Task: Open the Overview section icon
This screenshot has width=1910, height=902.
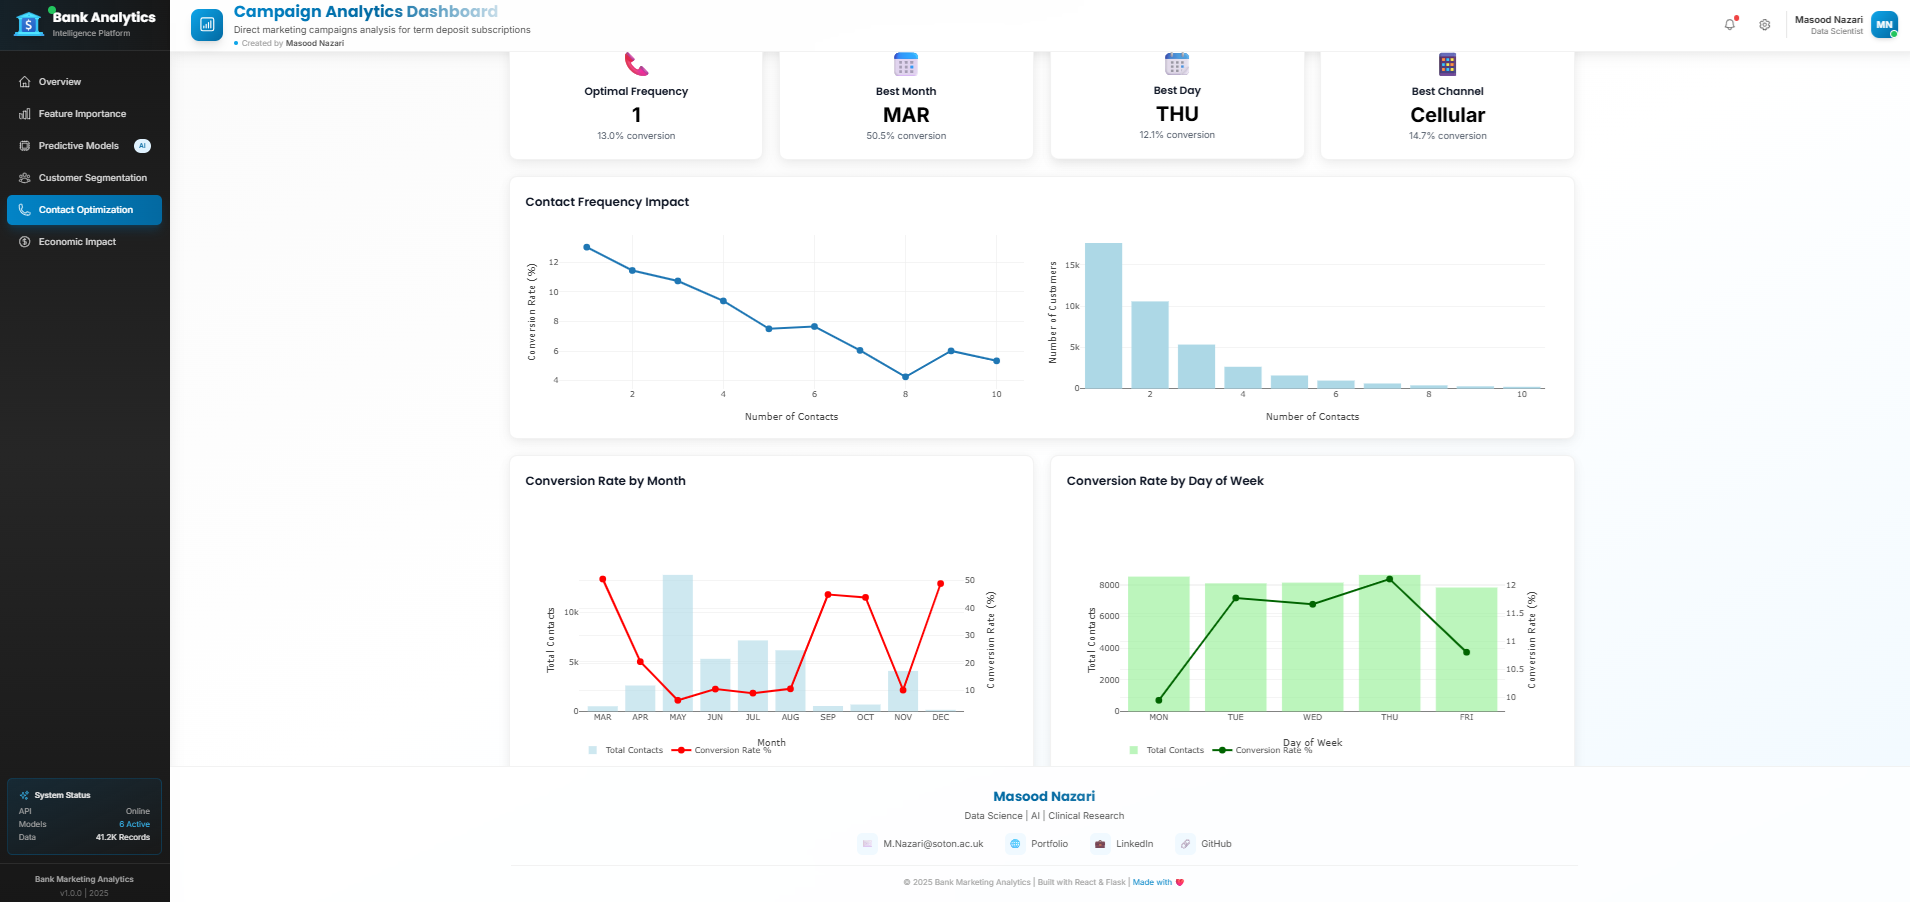Action: 23,81
